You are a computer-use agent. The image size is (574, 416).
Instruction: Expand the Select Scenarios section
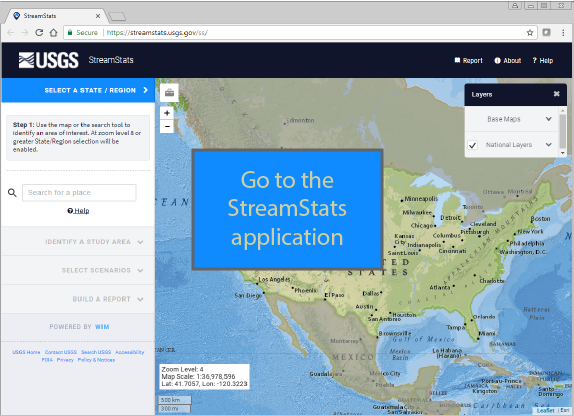pos(78,270)
